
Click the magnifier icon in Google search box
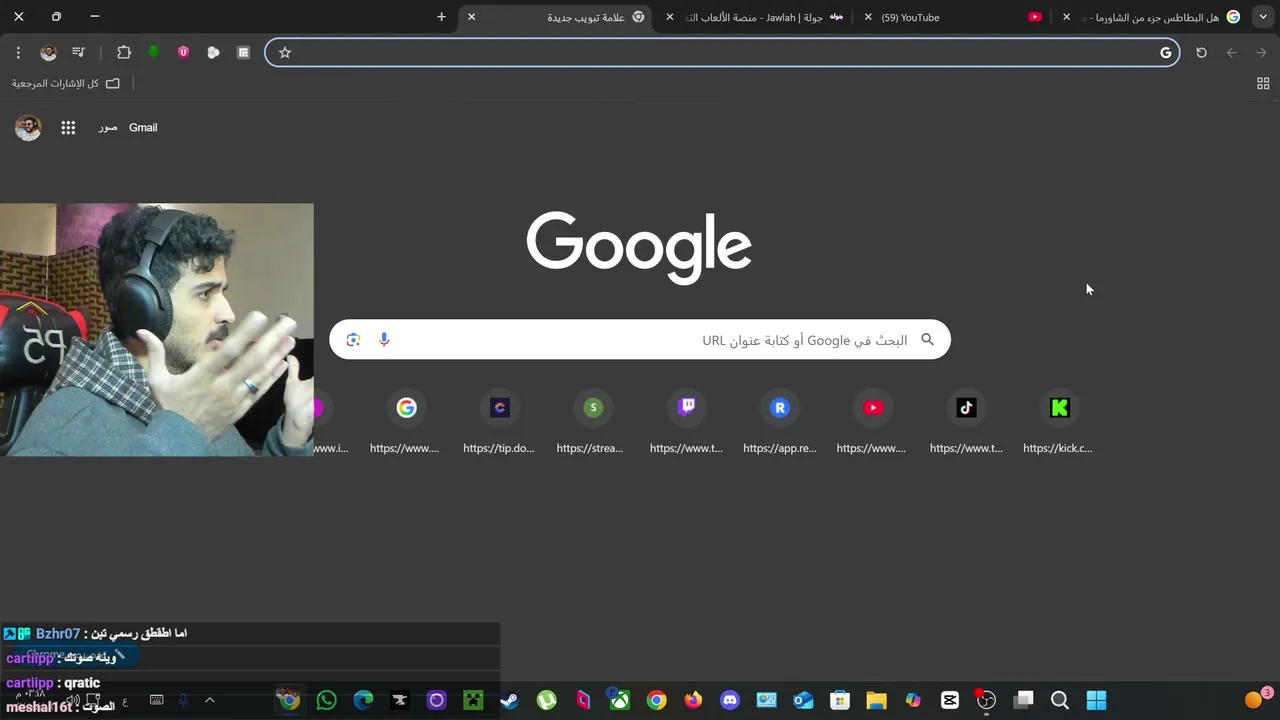[927, 340]
